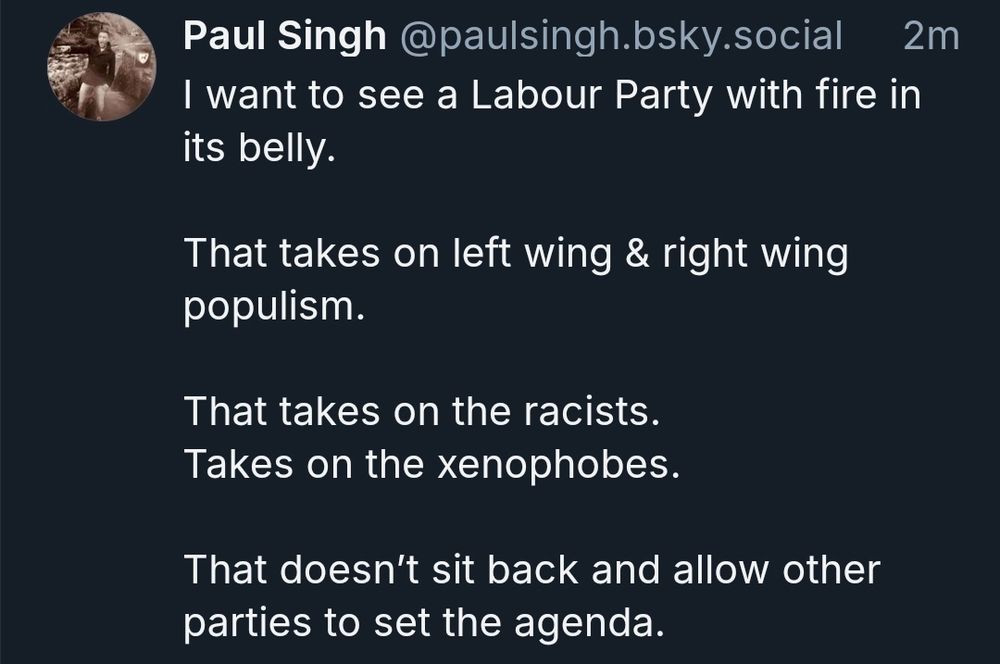Click the word 'agenda.' at the post's end
1000x664 pixels.
pyautogui.click(x=589, y=624)
